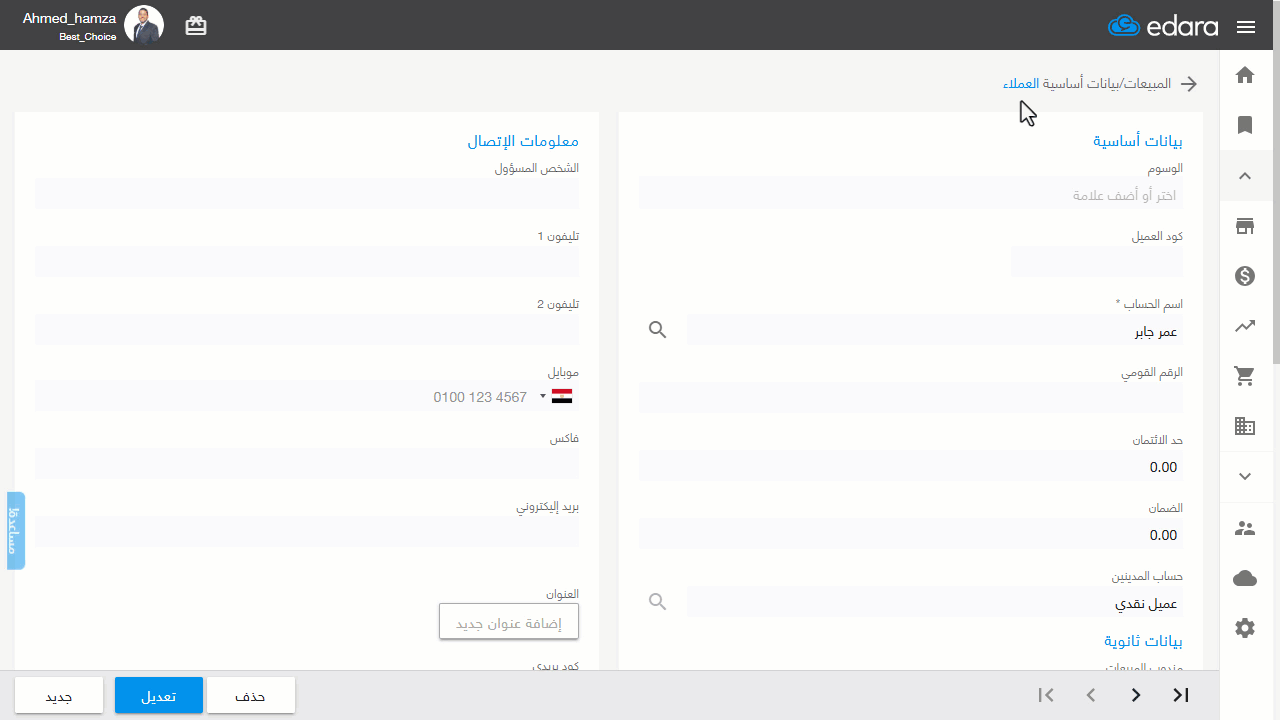Click the اسم الحساب field

(934, 330)
